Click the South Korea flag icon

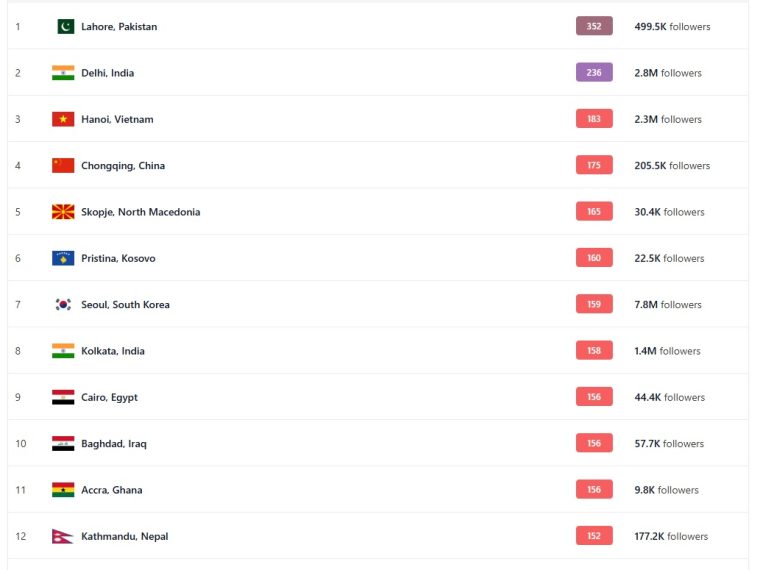(x=63, y=304)
